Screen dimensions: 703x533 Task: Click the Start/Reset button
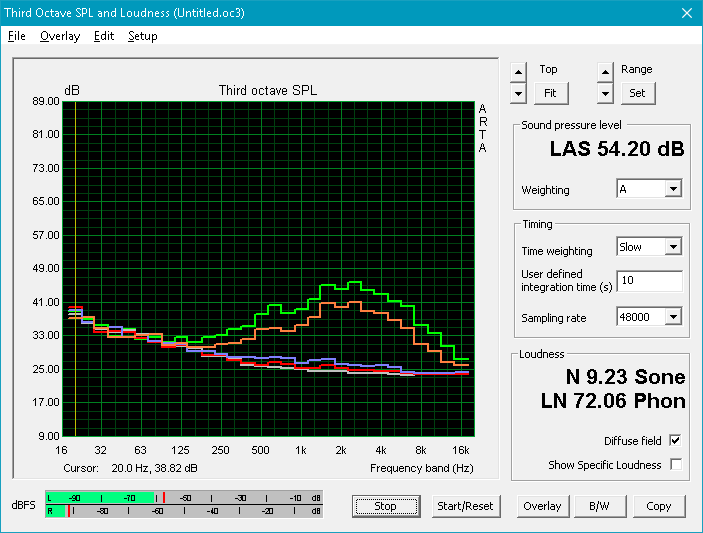(465, 506)
